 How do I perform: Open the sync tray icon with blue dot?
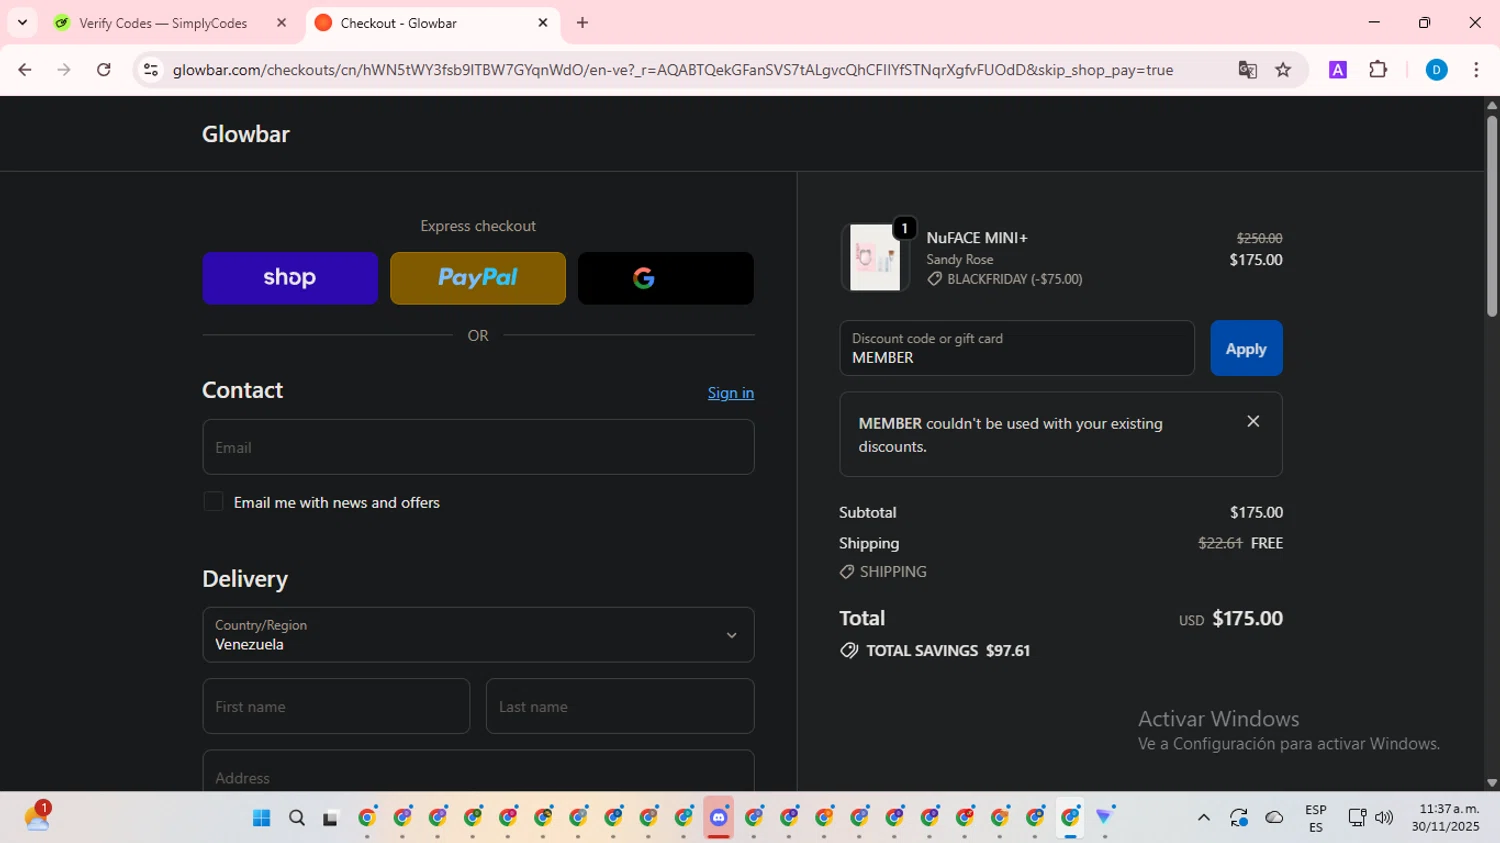1239,818
